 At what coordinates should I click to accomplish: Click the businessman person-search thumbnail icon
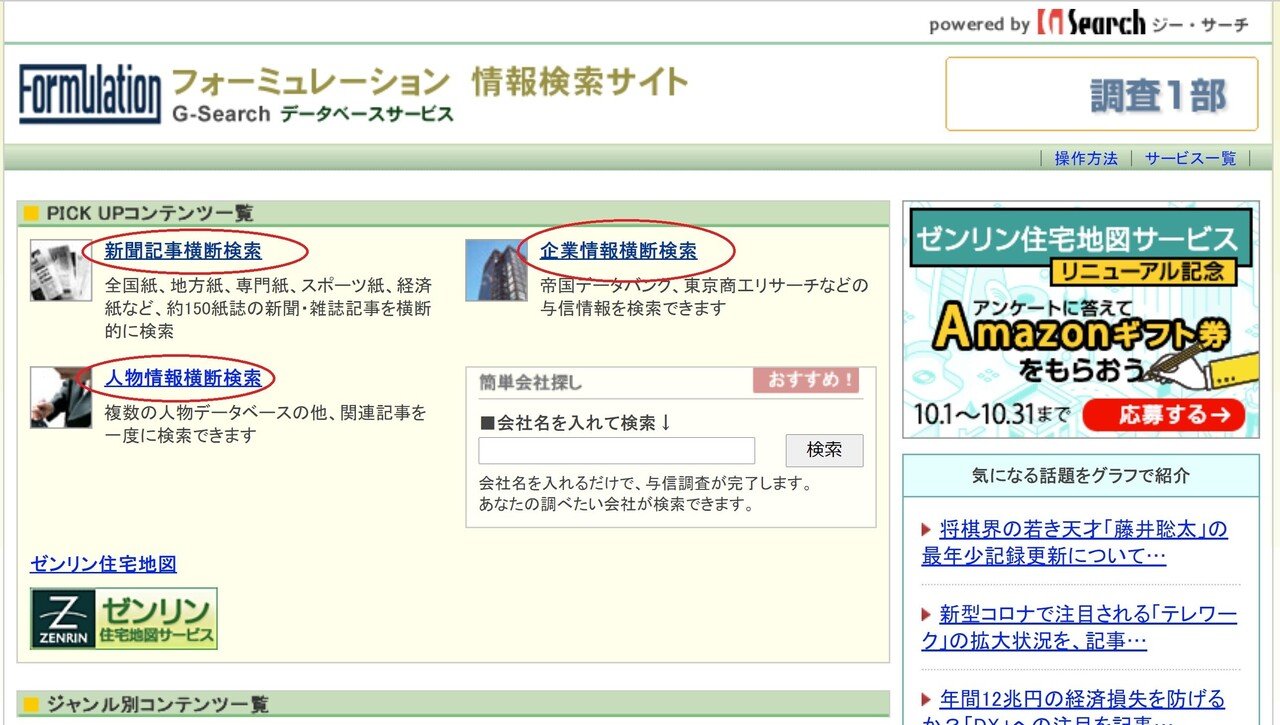[61, 398]
